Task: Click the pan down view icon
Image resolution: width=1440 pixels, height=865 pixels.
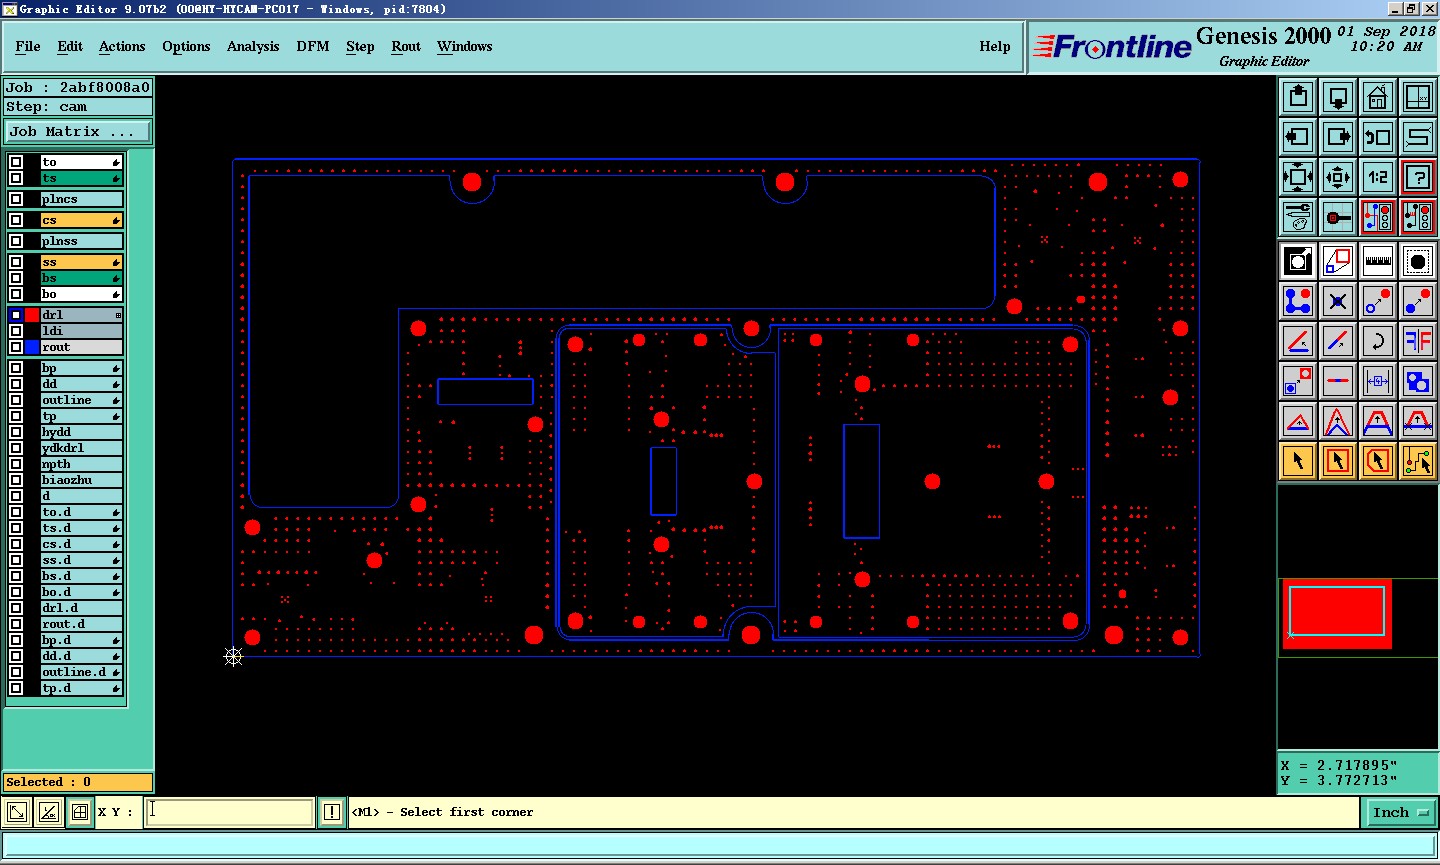Action: click(x=1338, y=97)
